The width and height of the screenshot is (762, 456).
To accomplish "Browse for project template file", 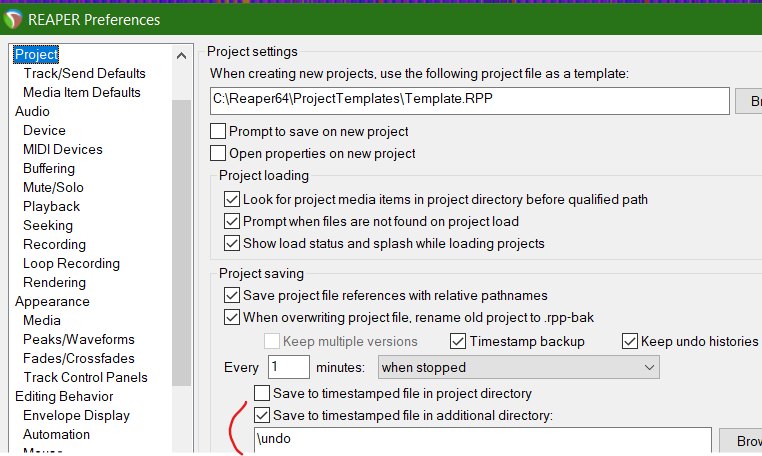I will (749, 101).
